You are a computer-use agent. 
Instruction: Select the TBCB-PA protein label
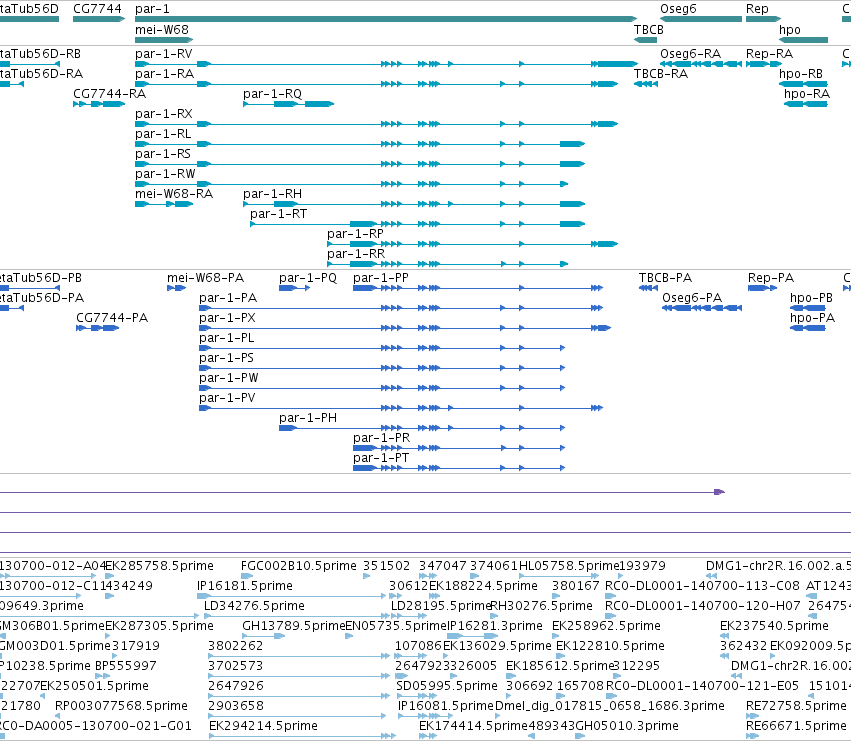[x=665, y=278]
